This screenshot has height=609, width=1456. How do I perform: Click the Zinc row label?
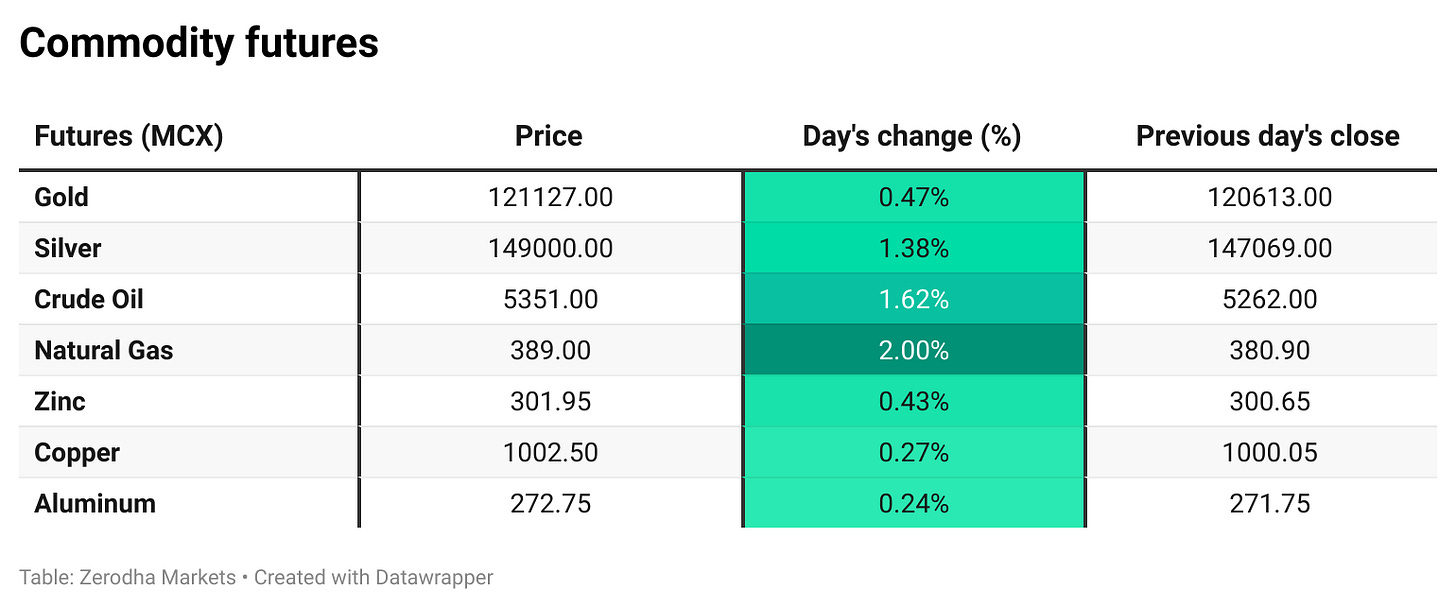pos(60,401)
